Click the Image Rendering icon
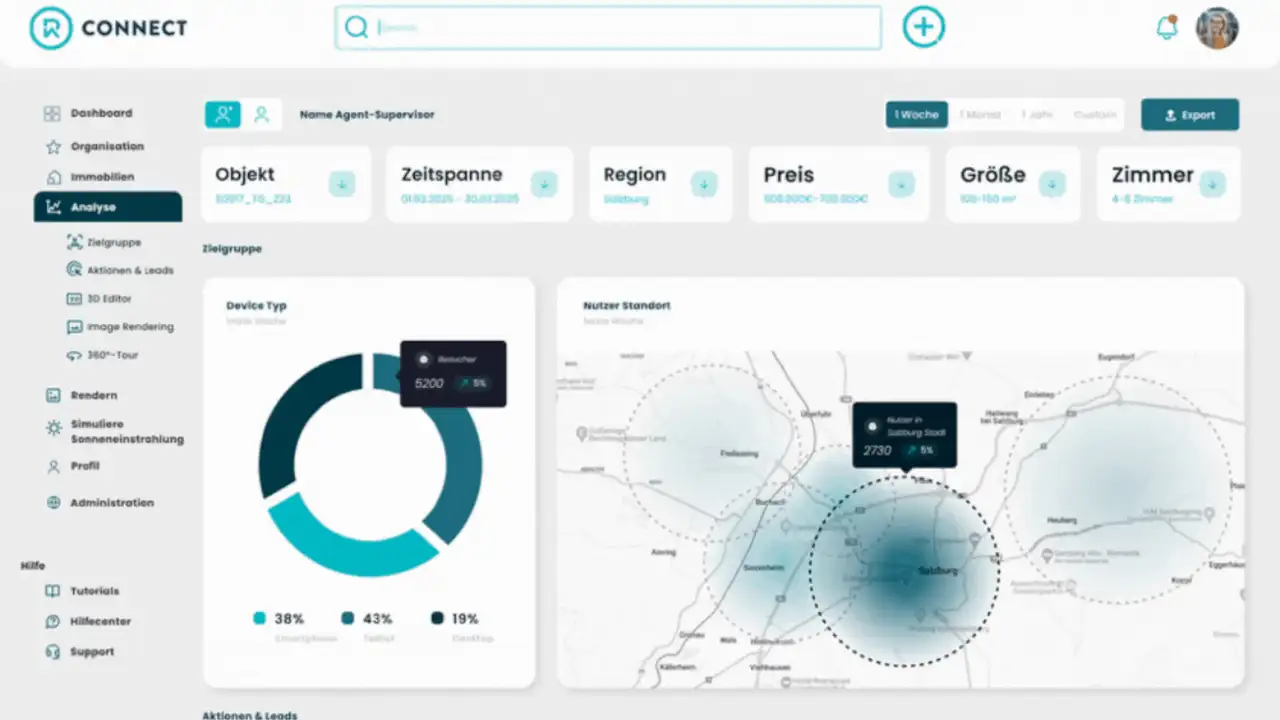Viewport: 1280px width, 720px height. (x=74, y=327)
